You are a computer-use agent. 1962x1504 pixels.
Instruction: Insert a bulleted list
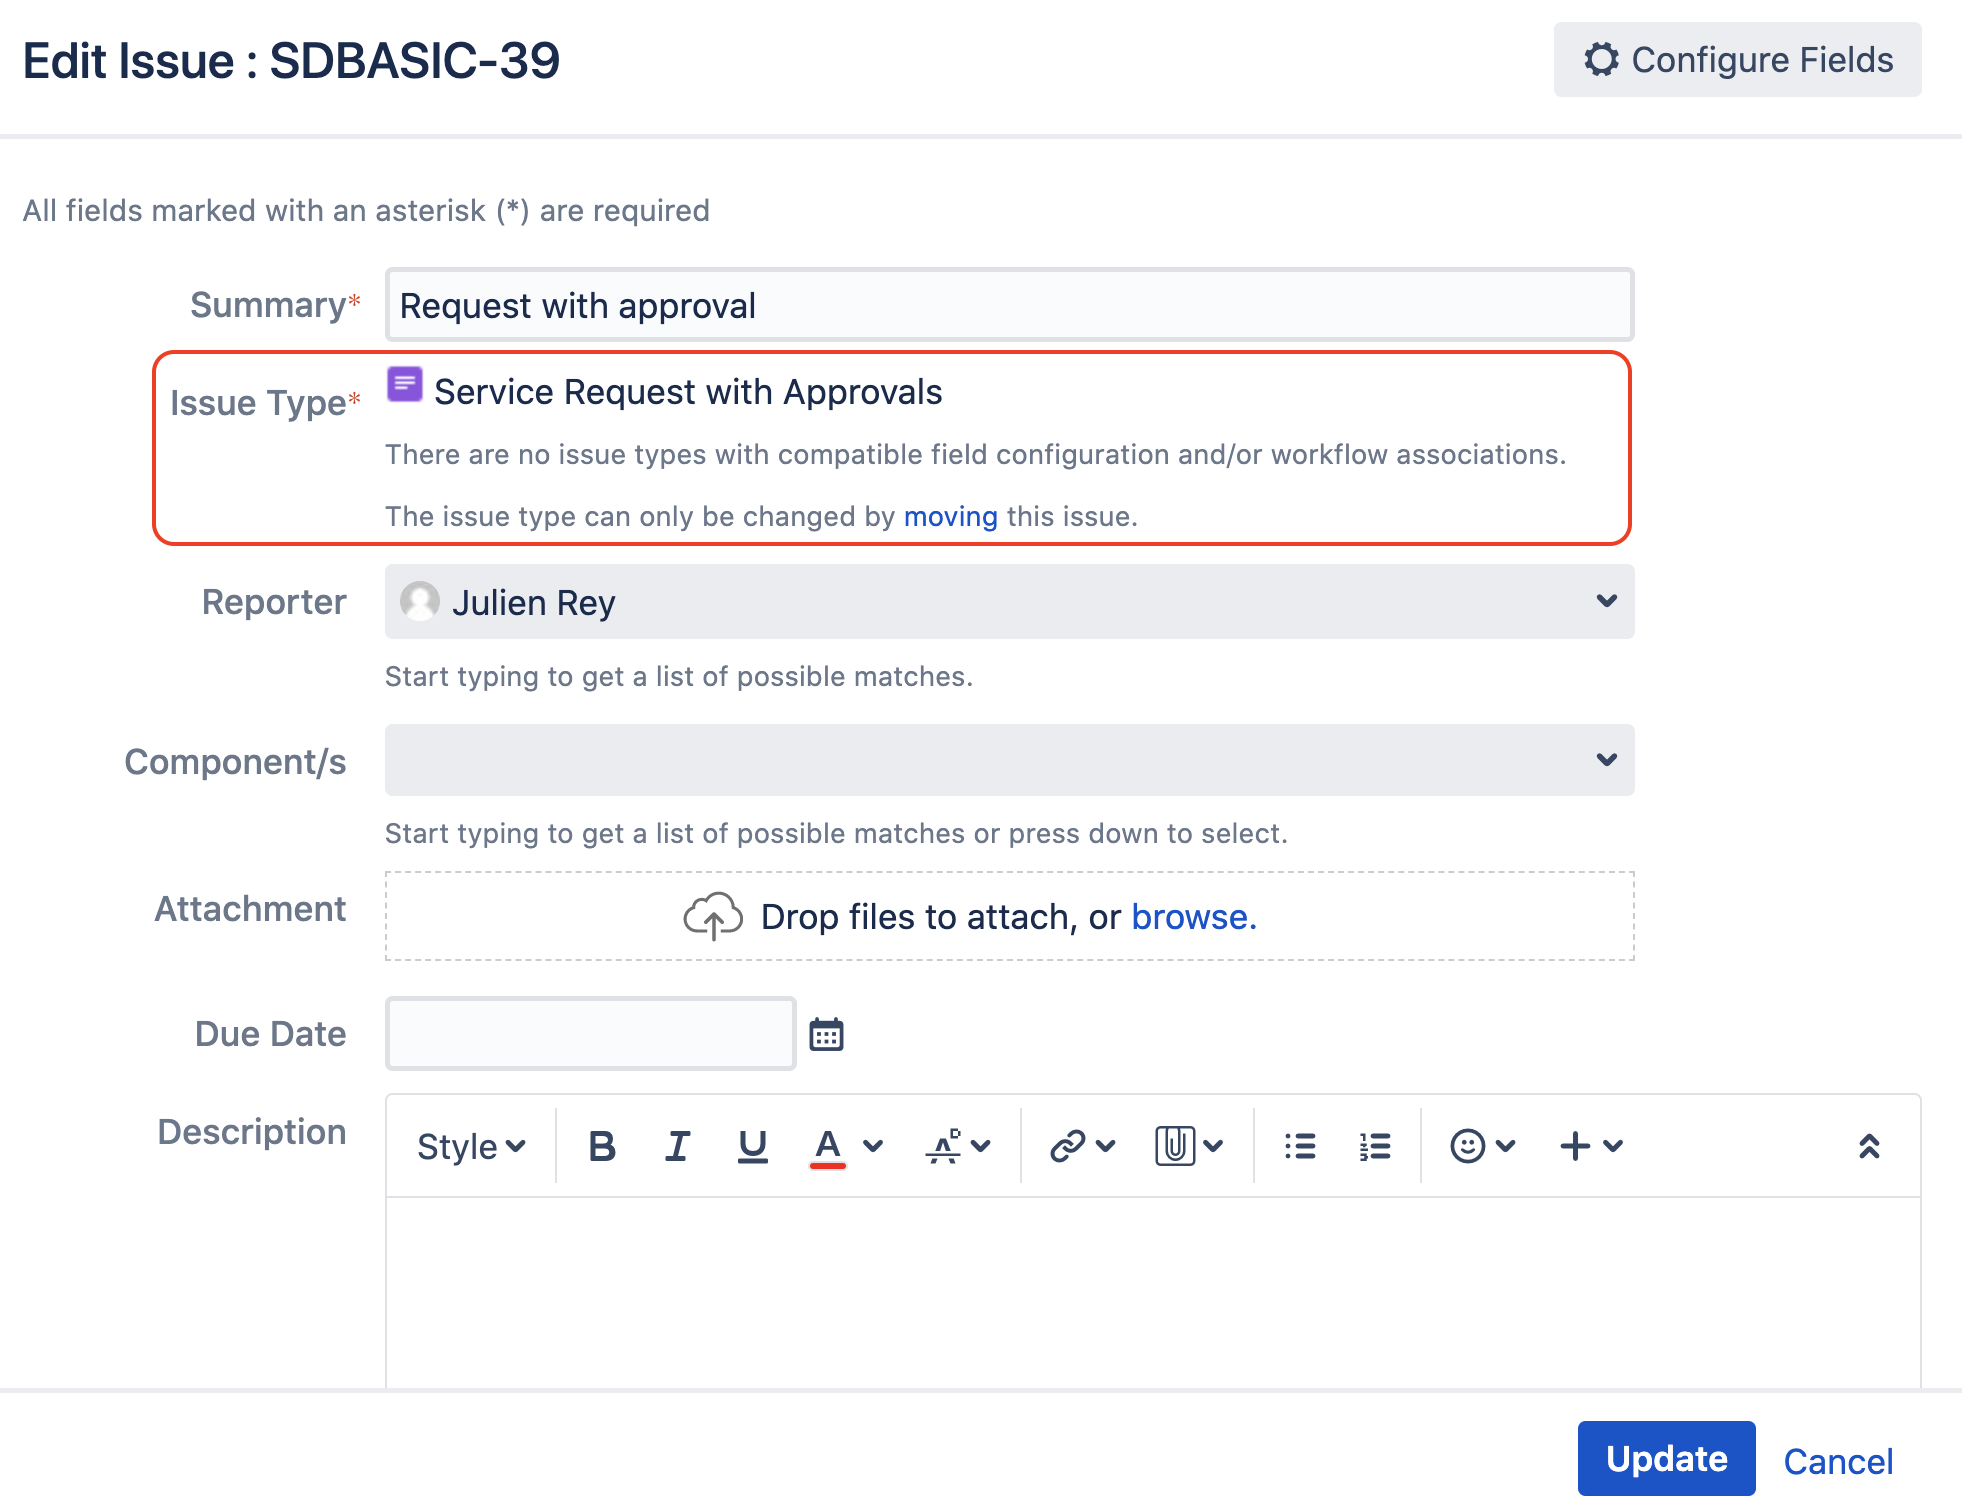point(1299,1146)
